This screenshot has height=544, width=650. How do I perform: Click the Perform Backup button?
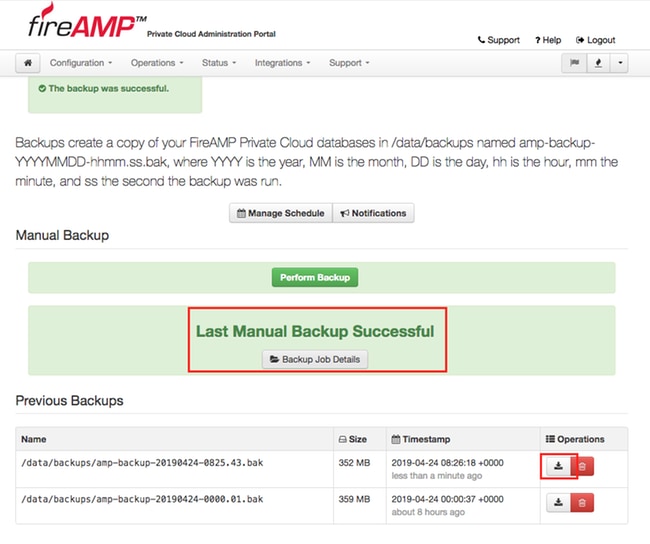[x=315, y=277]
